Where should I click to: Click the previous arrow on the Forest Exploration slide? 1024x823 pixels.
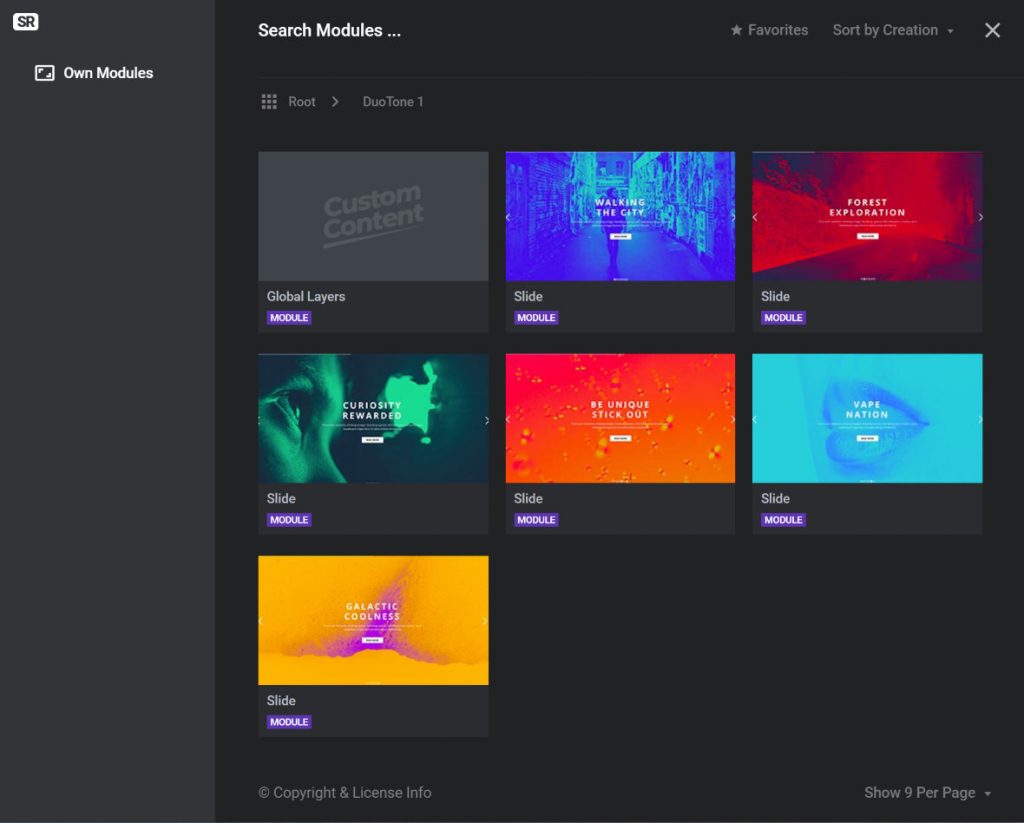755,217
